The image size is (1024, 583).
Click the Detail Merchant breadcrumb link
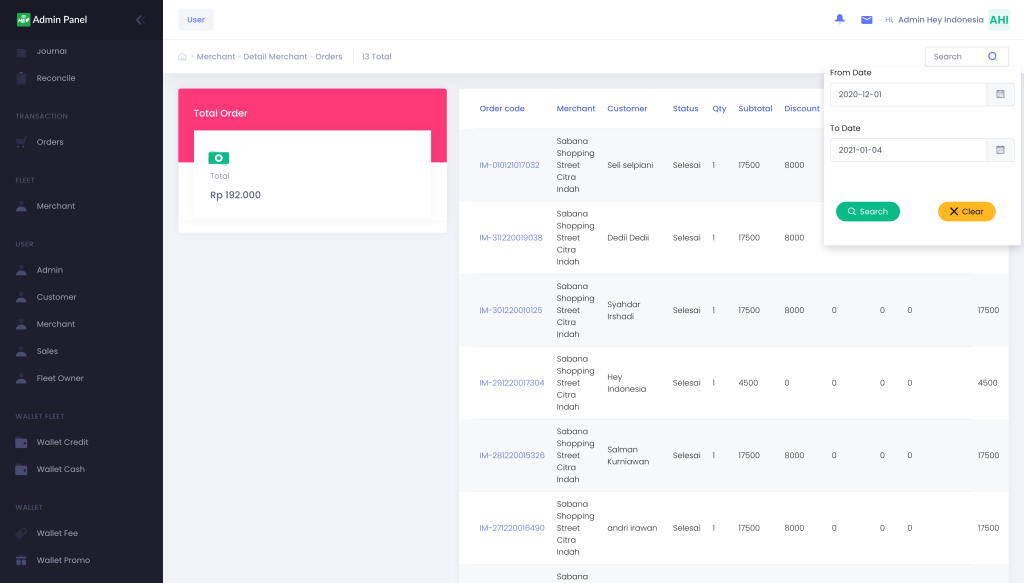point(275,57)
